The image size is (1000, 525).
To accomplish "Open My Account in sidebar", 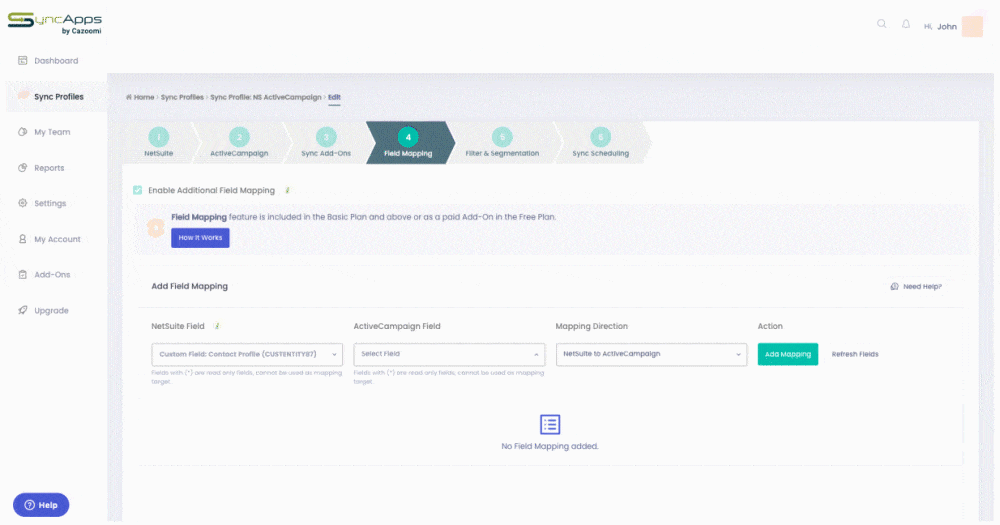I will coord(56,239).
